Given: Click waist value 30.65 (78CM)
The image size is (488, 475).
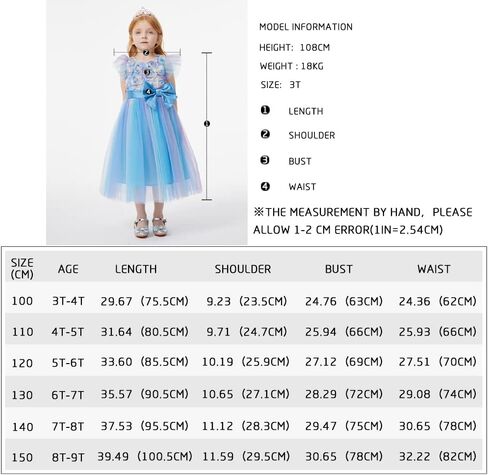Looking at the screenshot, I should [438, 426].
